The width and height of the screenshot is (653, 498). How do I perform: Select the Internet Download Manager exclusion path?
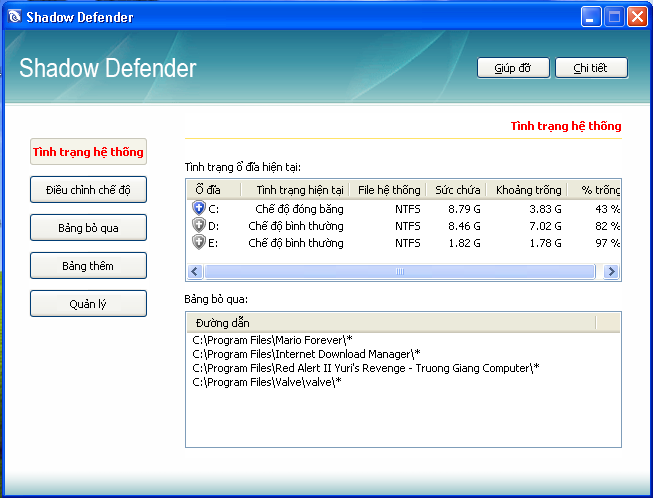tap(307, 354)
